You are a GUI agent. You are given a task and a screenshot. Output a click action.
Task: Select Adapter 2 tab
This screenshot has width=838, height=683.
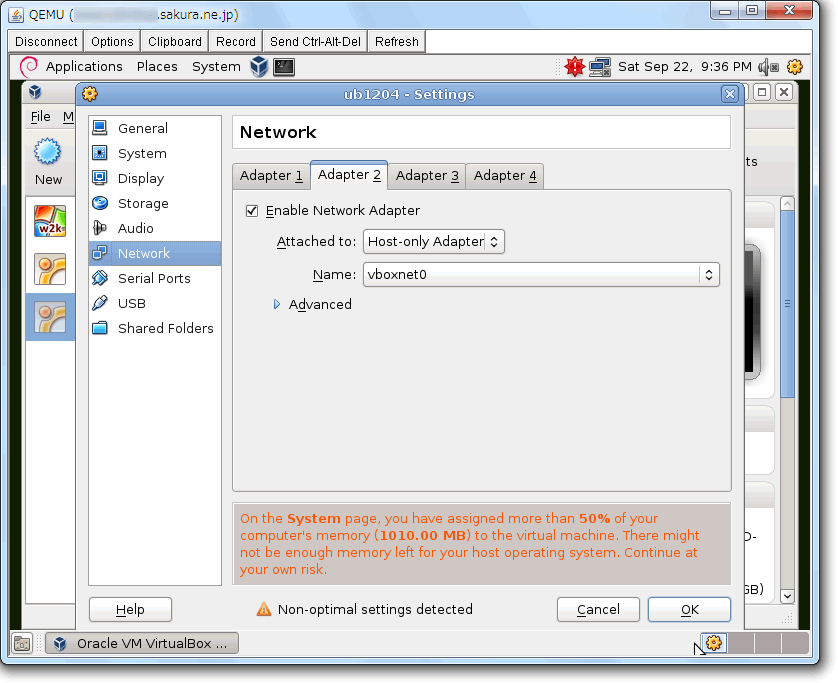tap(349, 175)
